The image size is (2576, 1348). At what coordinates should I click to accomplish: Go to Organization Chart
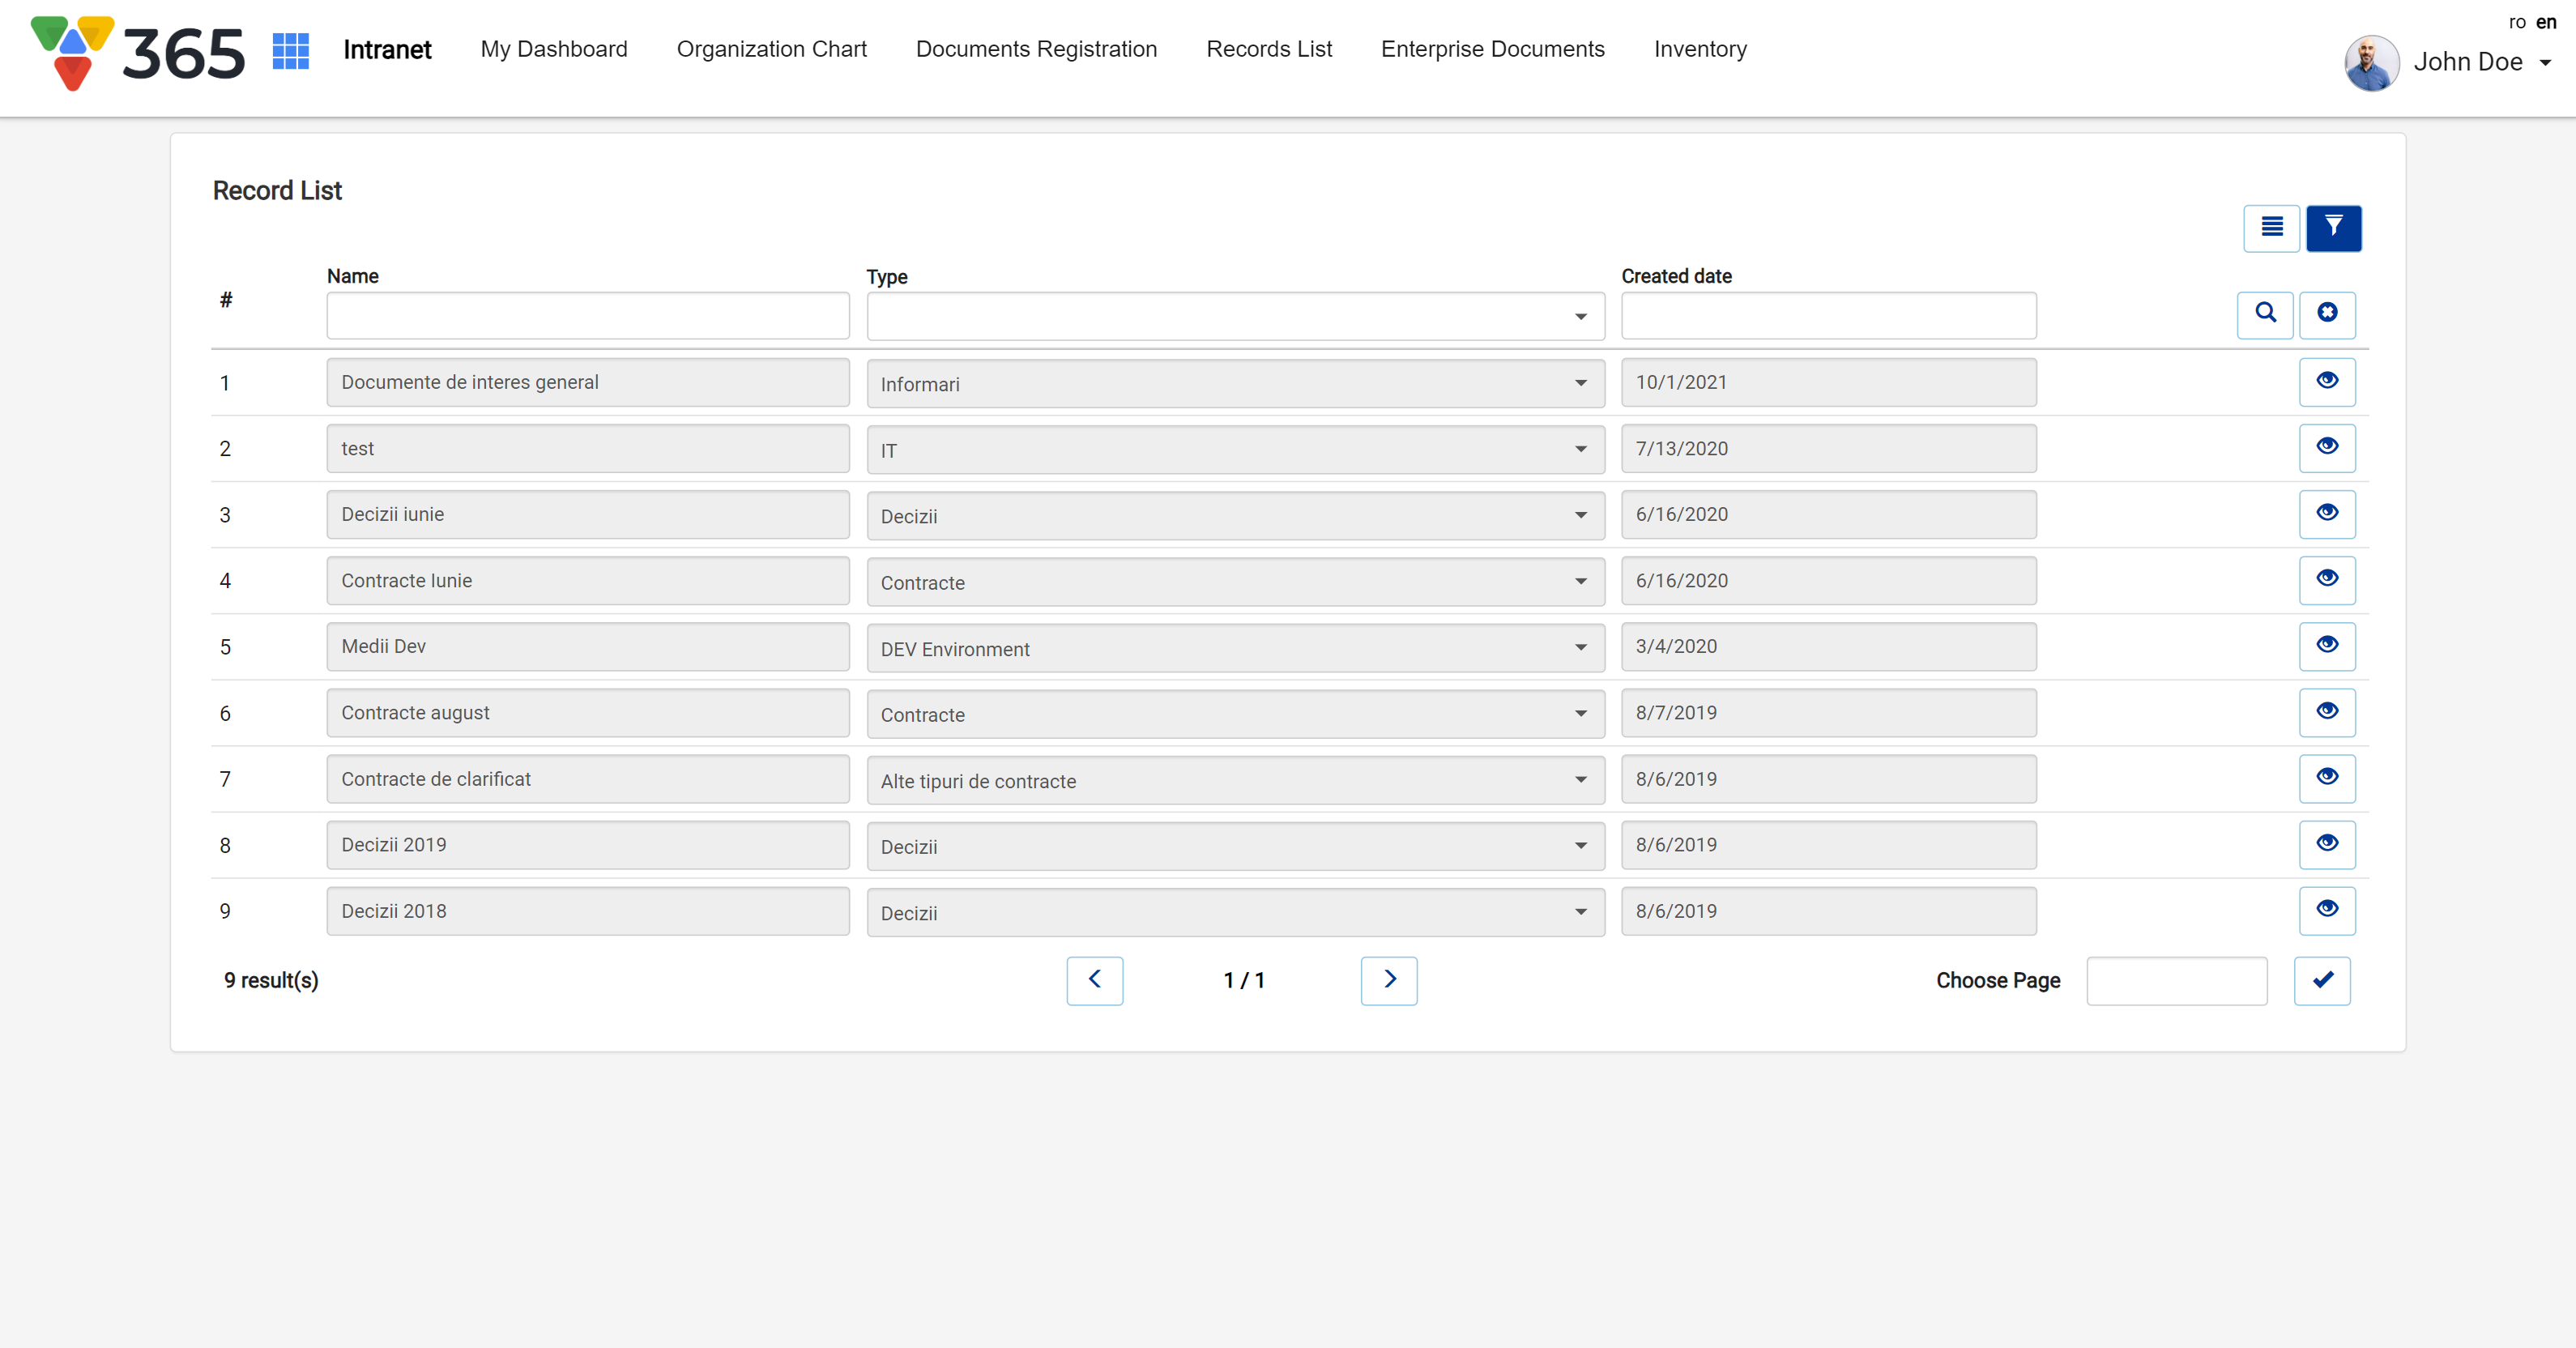771,49
